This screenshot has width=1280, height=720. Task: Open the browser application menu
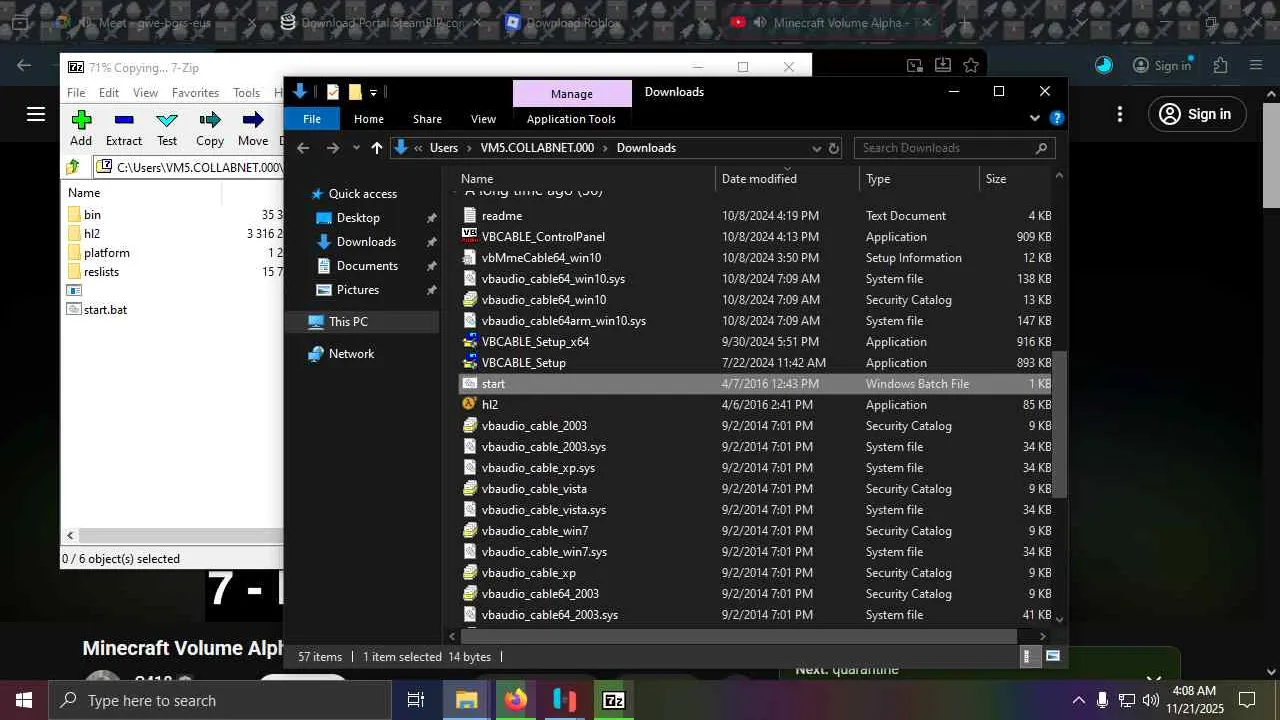pyautogui.click(x=1256, y=65)
